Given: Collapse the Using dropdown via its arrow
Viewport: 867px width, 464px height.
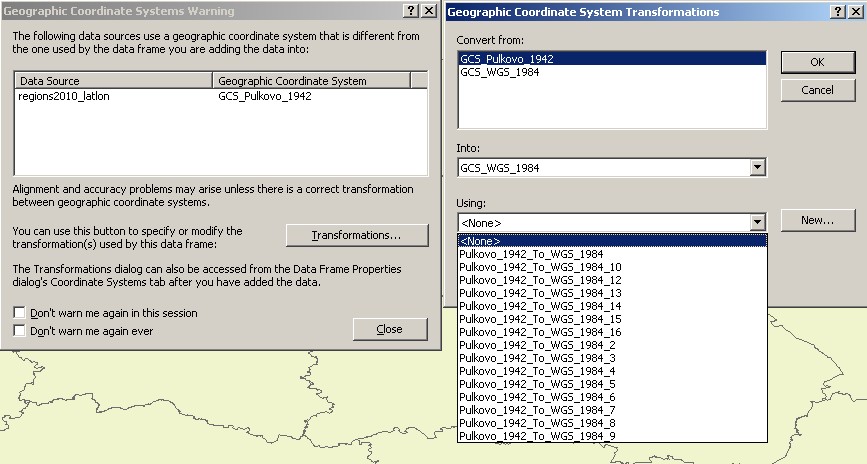Looking at the screenshot, I should pos(758,223).
